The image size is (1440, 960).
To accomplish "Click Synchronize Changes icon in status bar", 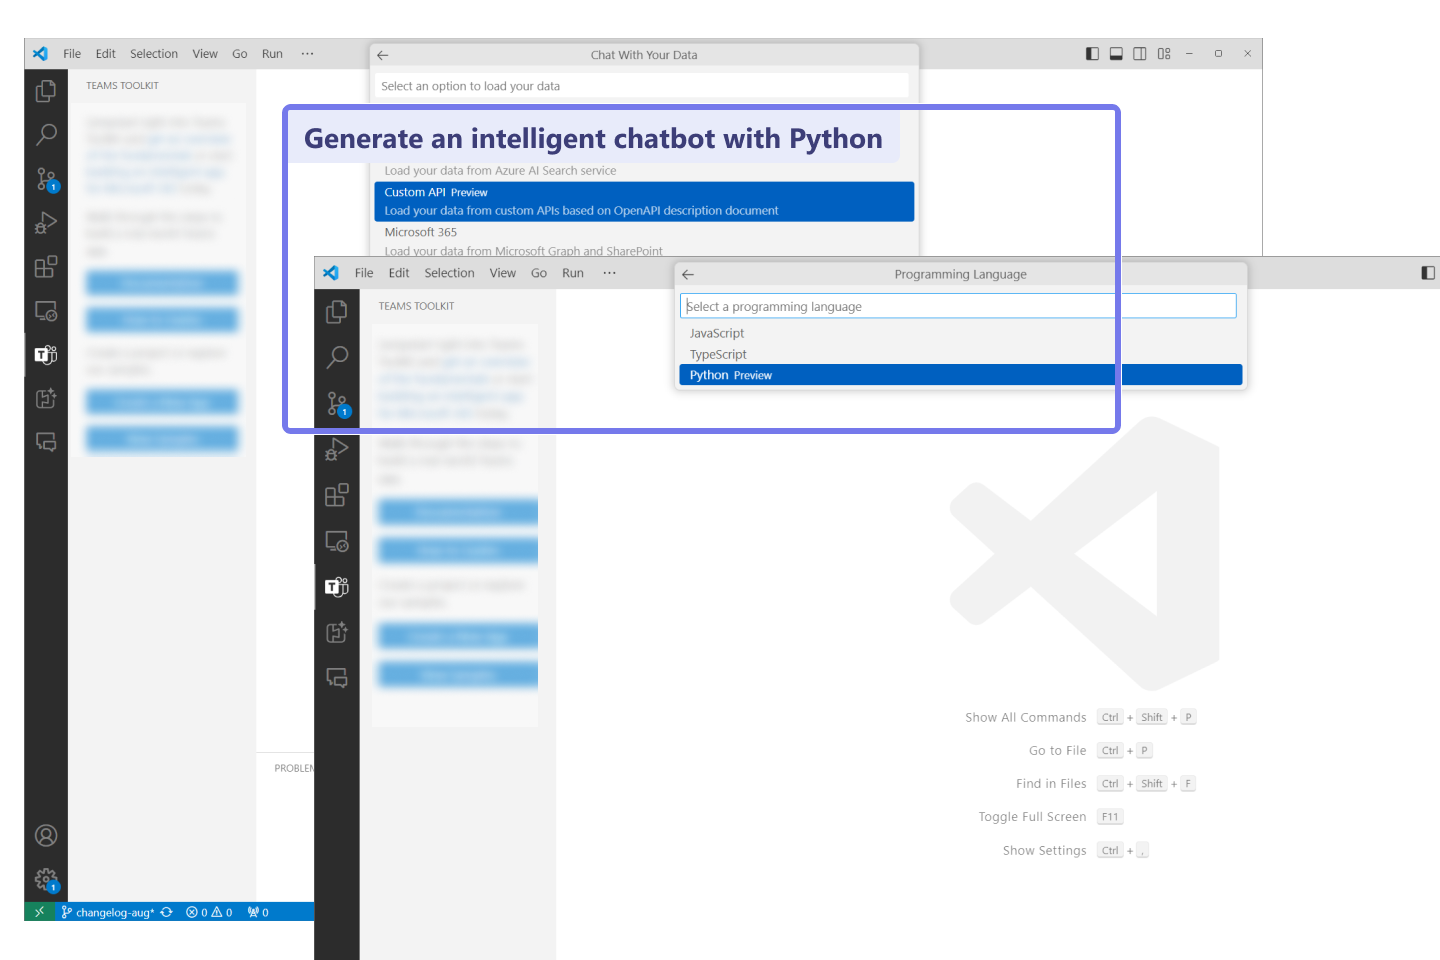I will [166, 912].
